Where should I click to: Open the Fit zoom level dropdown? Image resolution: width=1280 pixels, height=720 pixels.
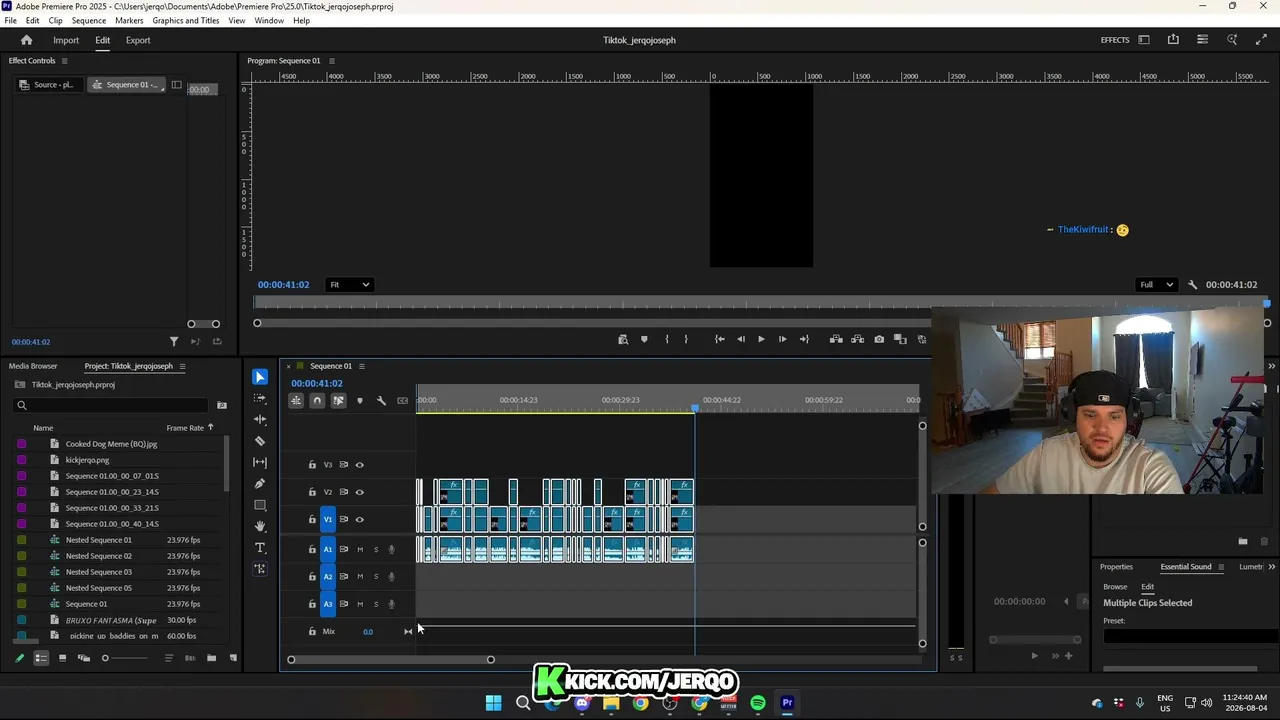point(349,285)
